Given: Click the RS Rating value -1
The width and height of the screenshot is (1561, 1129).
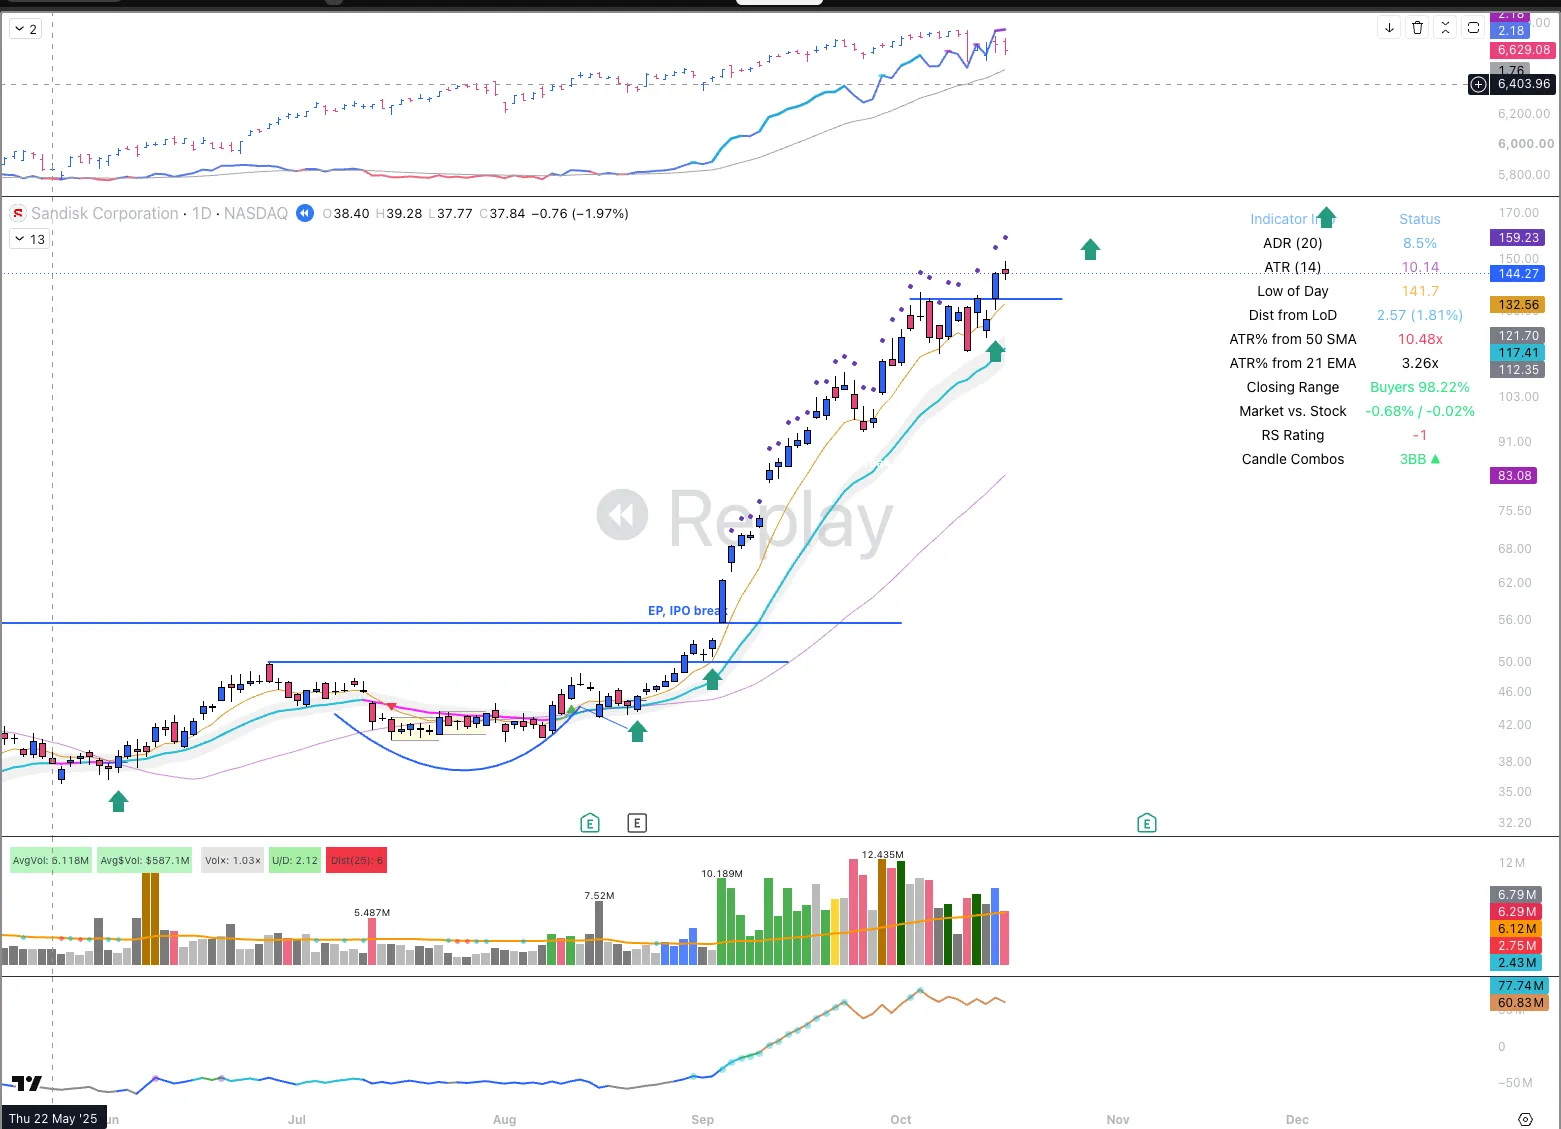Looking at the screenshot, I should pos(1420,435).
